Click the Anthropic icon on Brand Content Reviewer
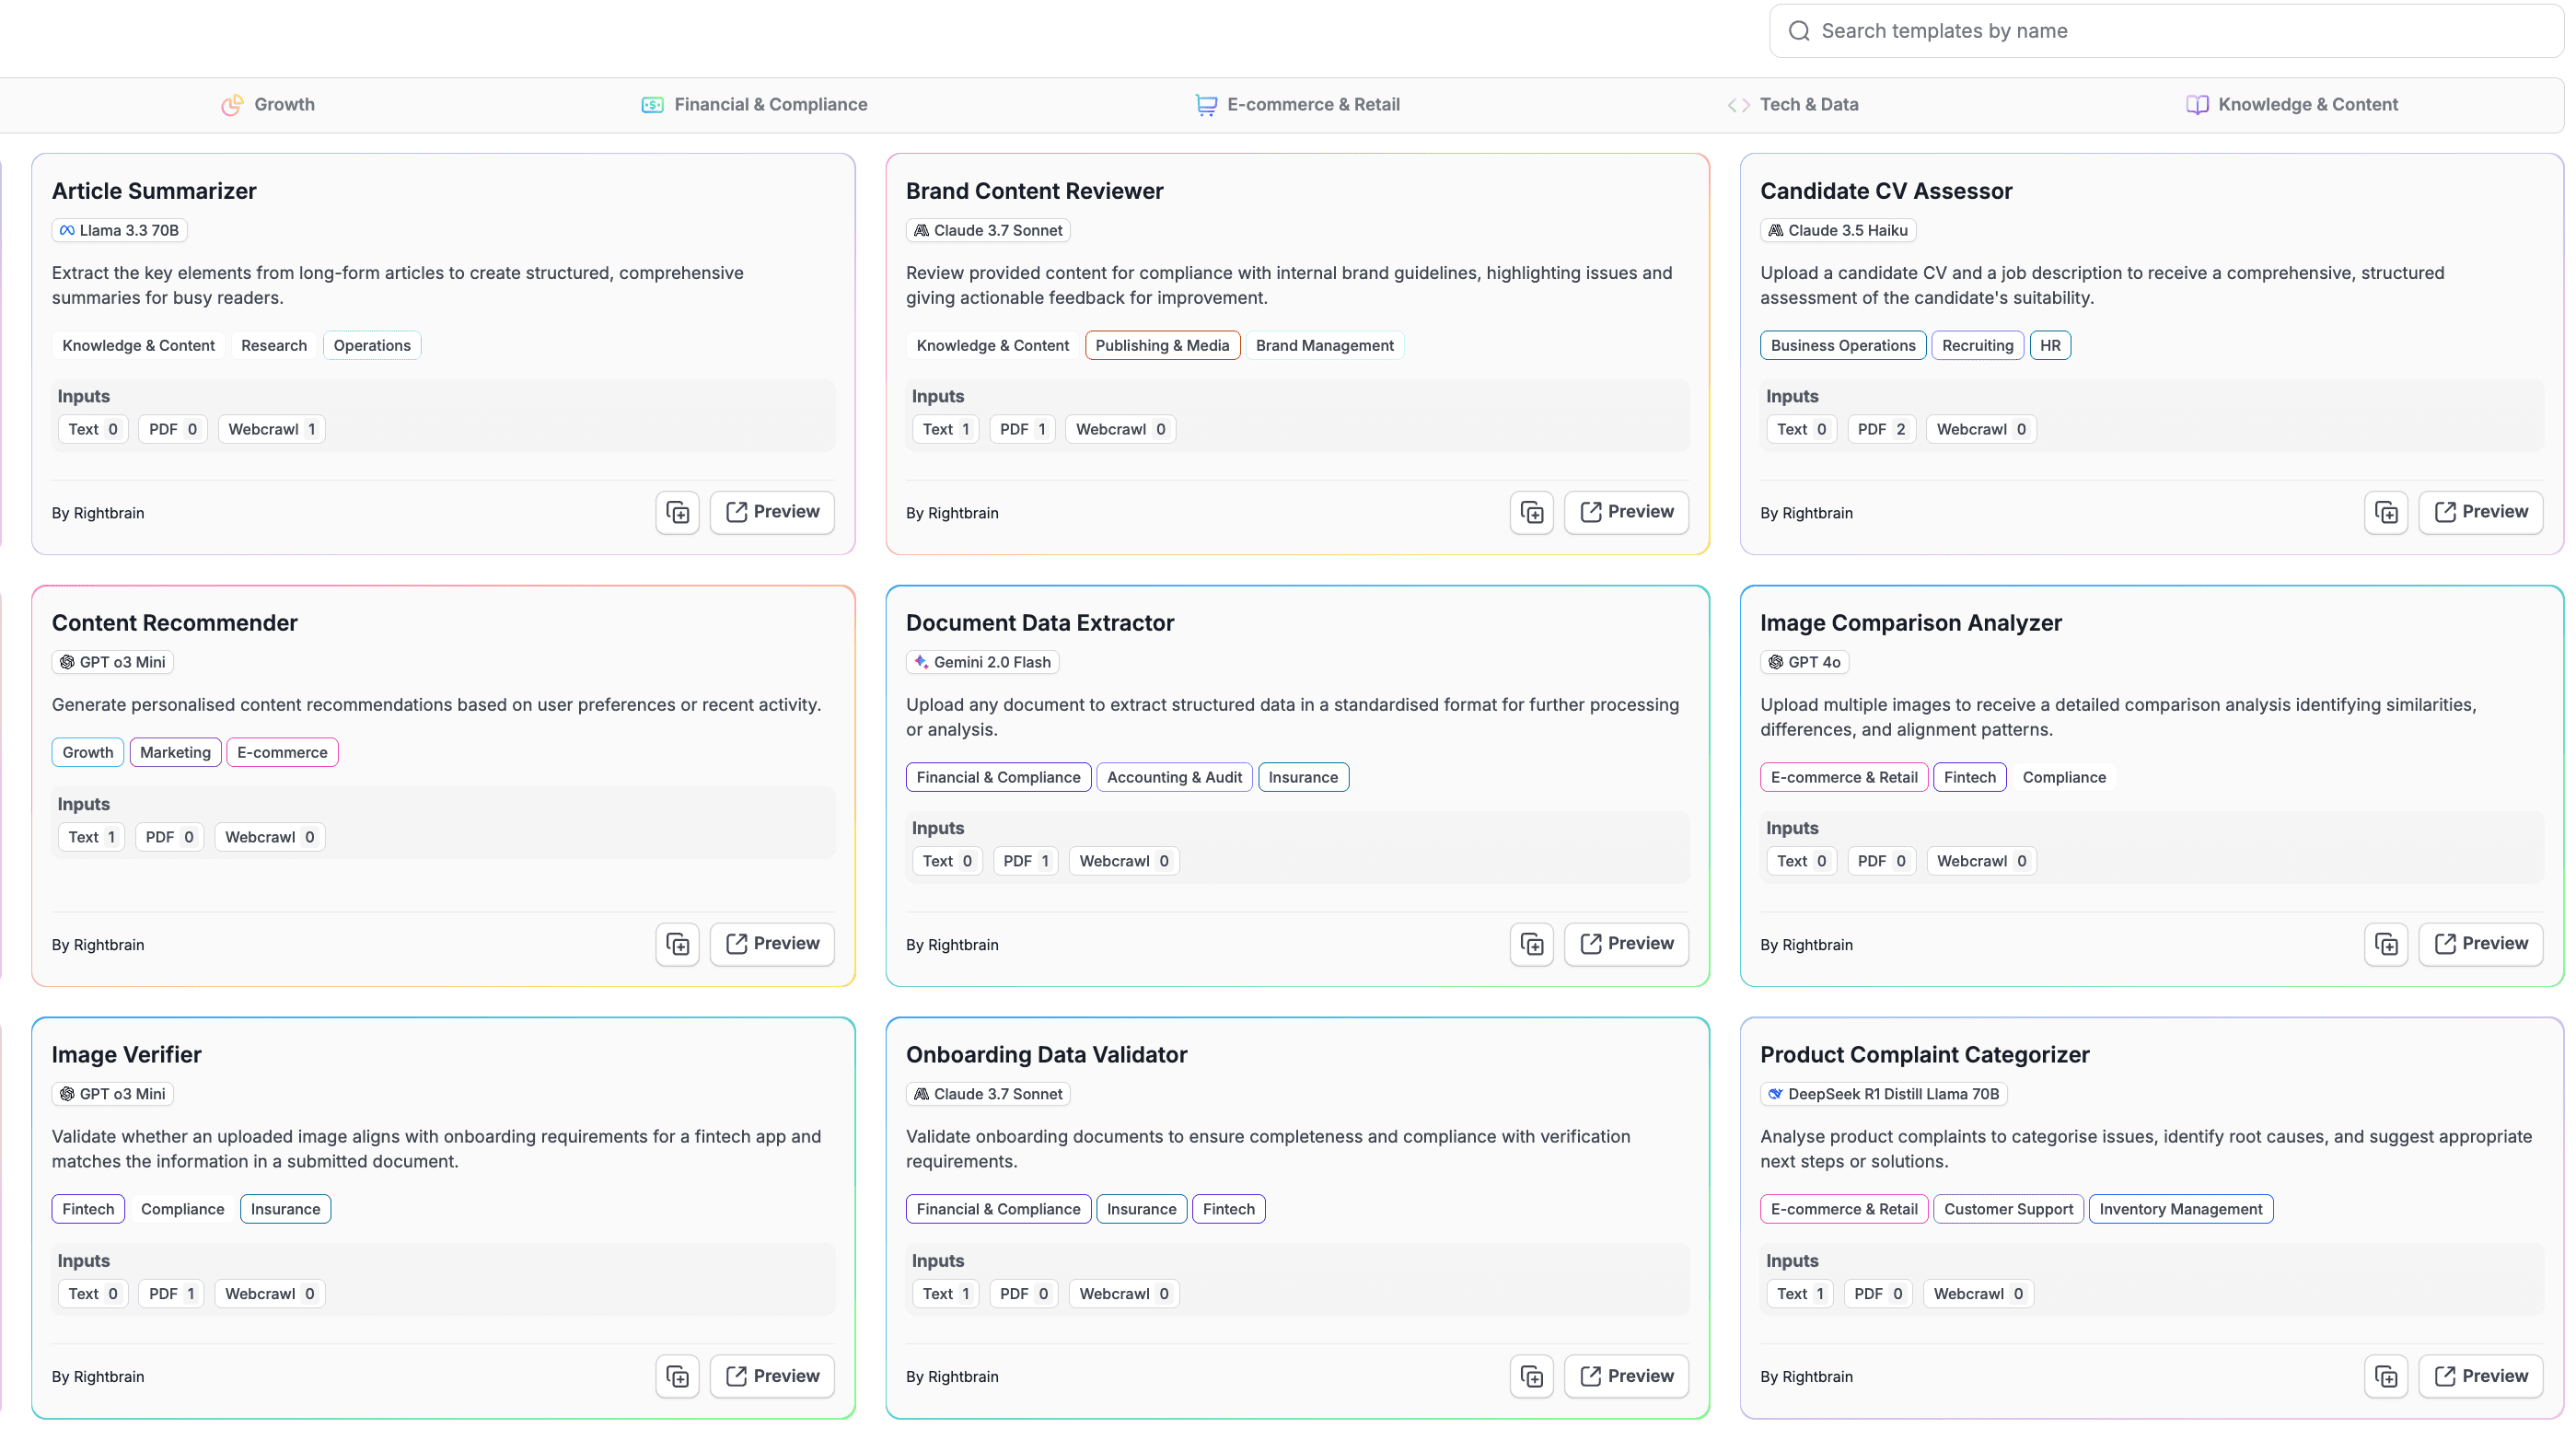Viewport: 2576px width, 1440px height. click(921, 230)
